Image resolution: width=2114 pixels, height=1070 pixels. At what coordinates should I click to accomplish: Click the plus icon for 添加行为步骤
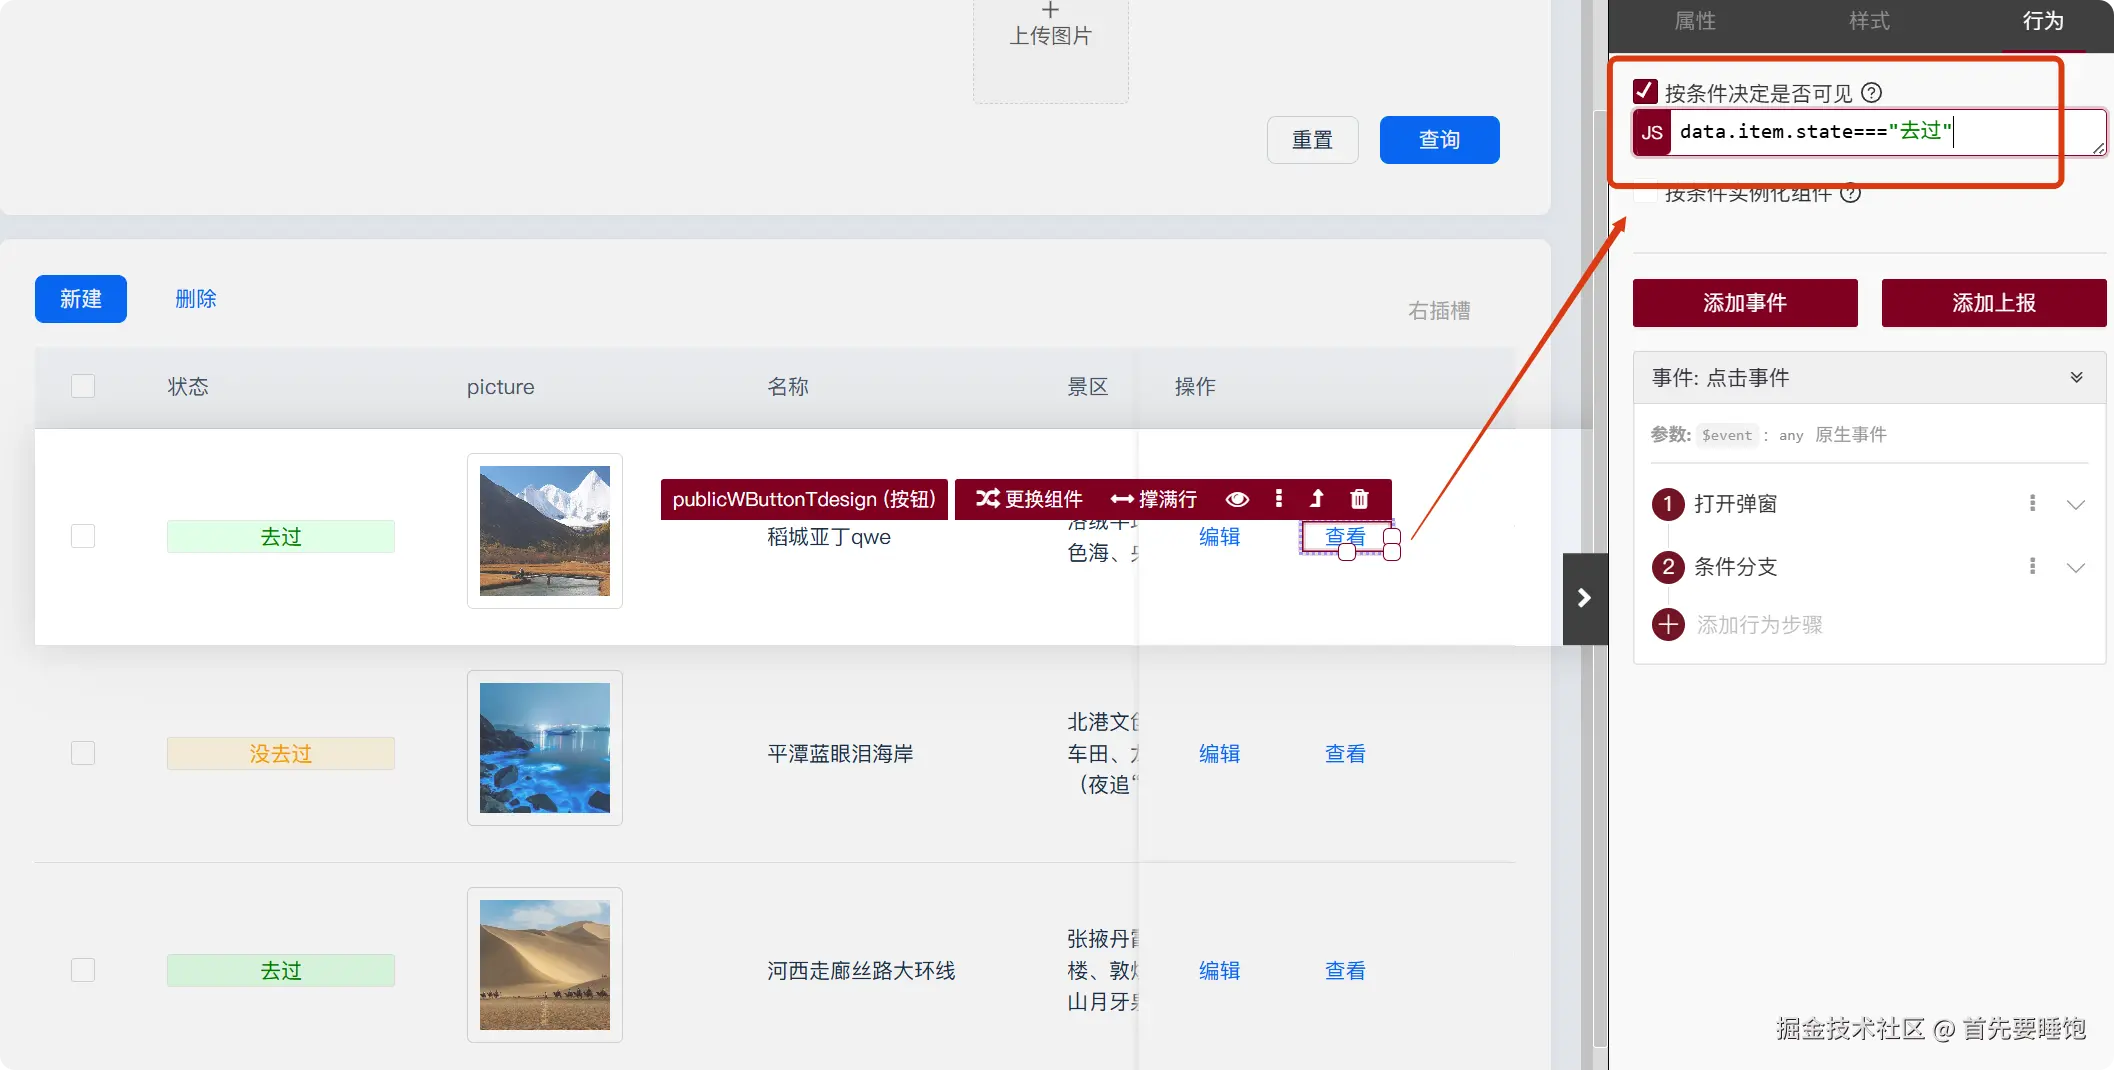[1667, 625]
